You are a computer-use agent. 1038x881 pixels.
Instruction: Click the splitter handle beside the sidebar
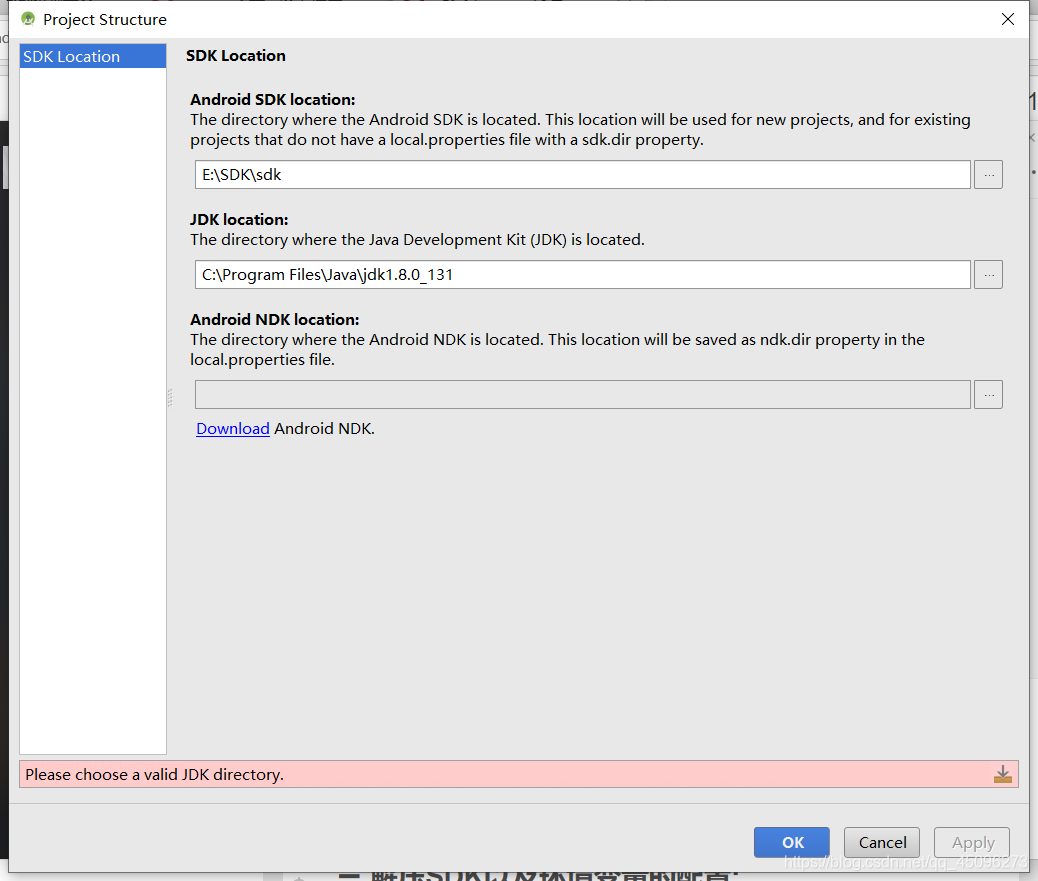[x=170, y=397]
